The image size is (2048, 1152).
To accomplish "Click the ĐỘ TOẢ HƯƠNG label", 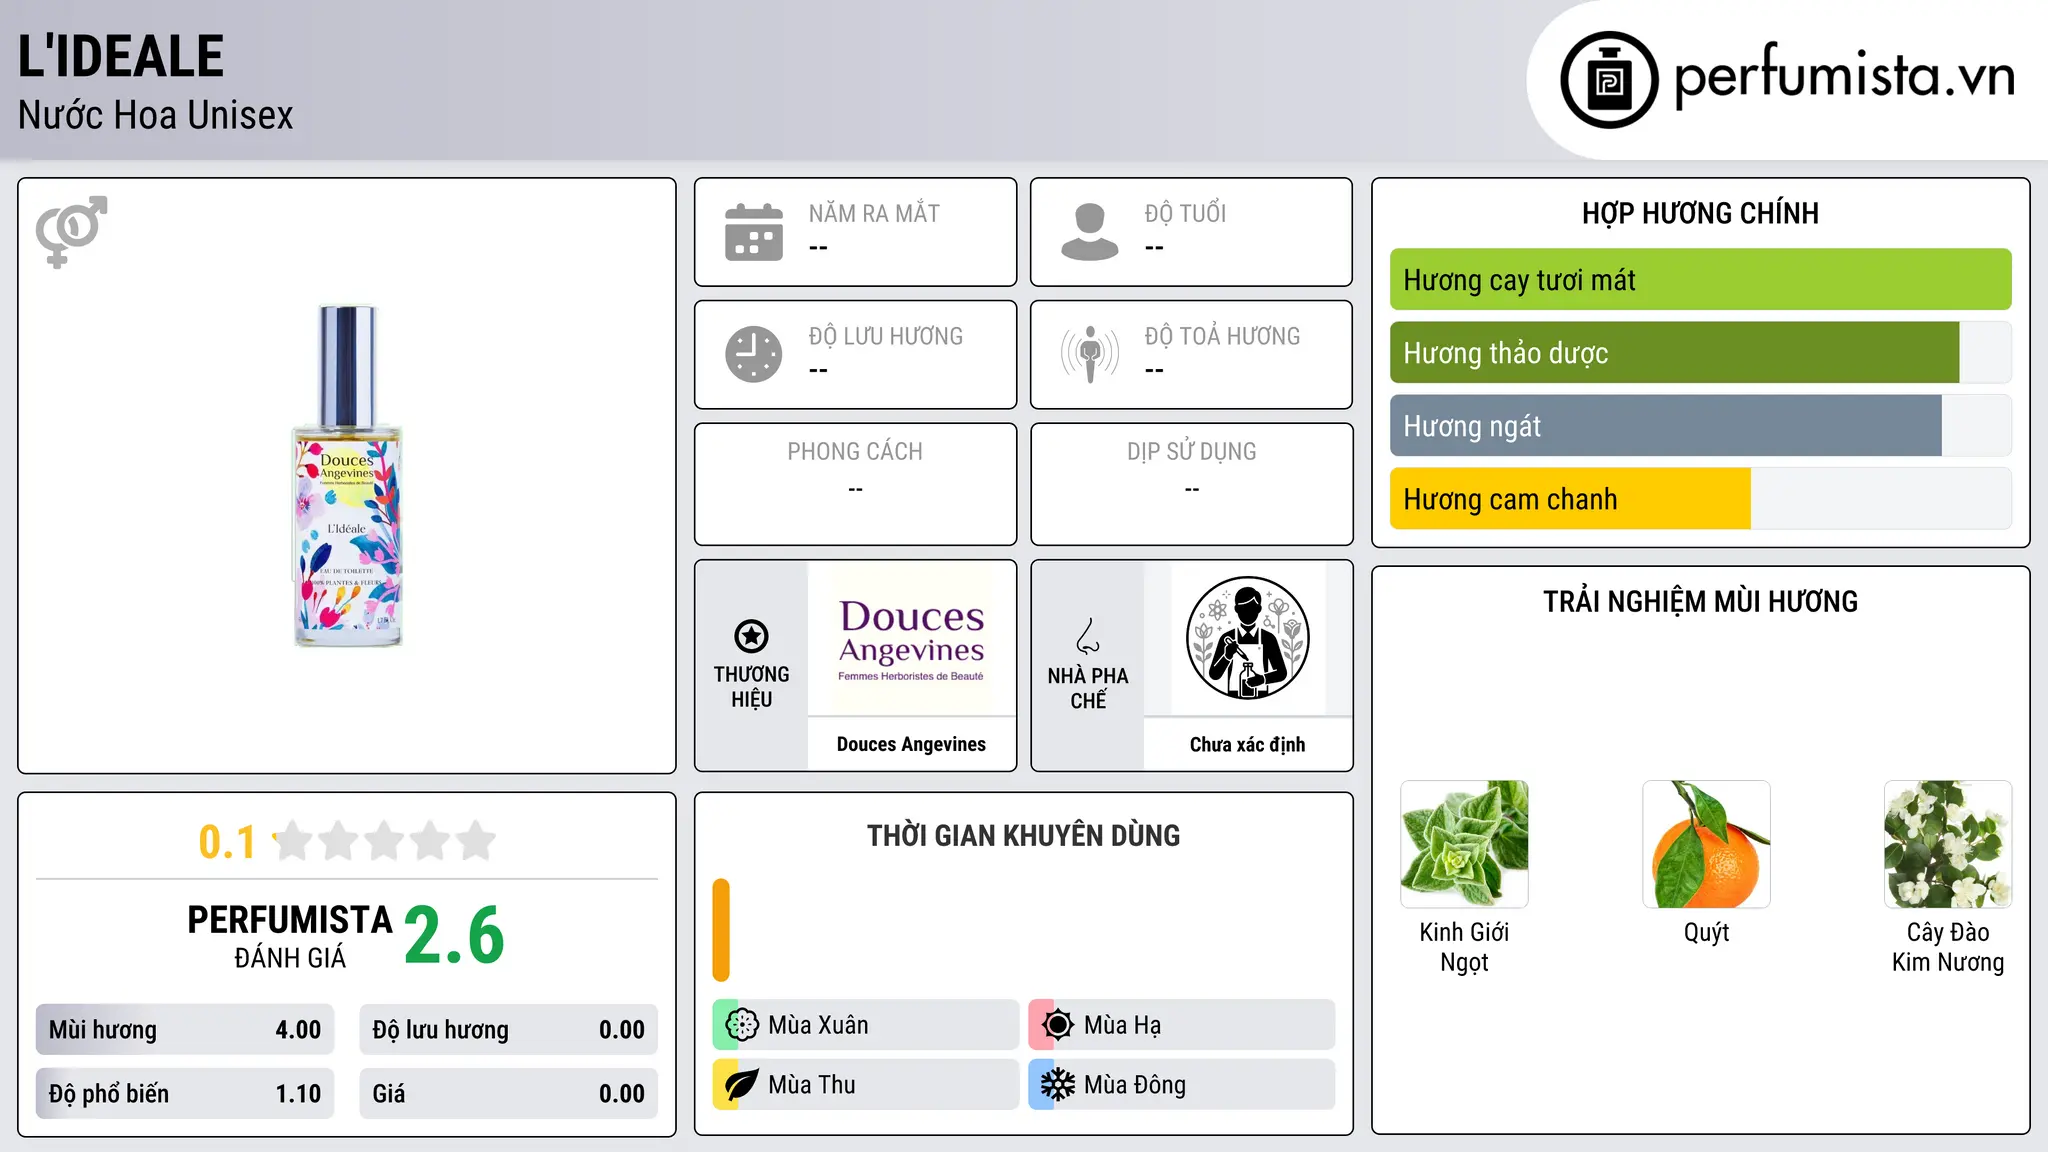I will pos(1222,336).
